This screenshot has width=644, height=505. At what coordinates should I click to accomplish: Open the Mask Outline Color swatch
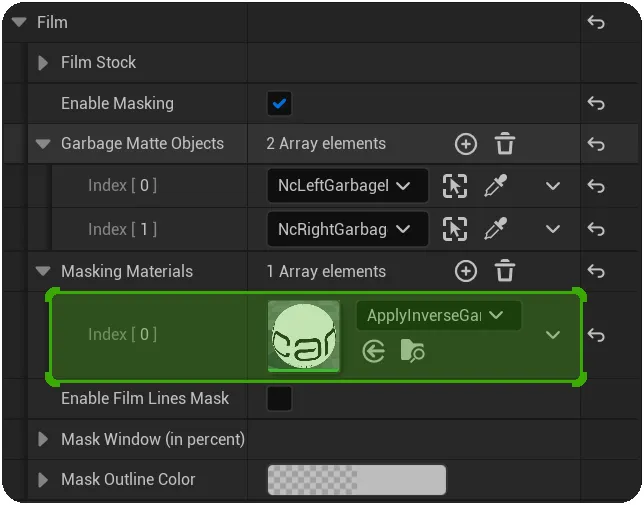click(357, 480)
